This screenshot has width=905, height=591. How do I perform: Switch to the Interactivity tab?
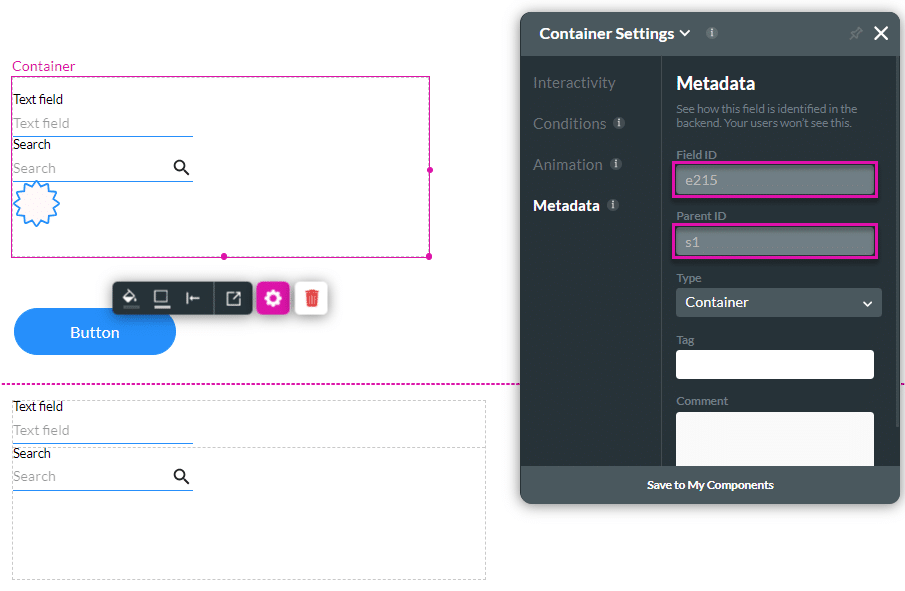coord(574,83)
